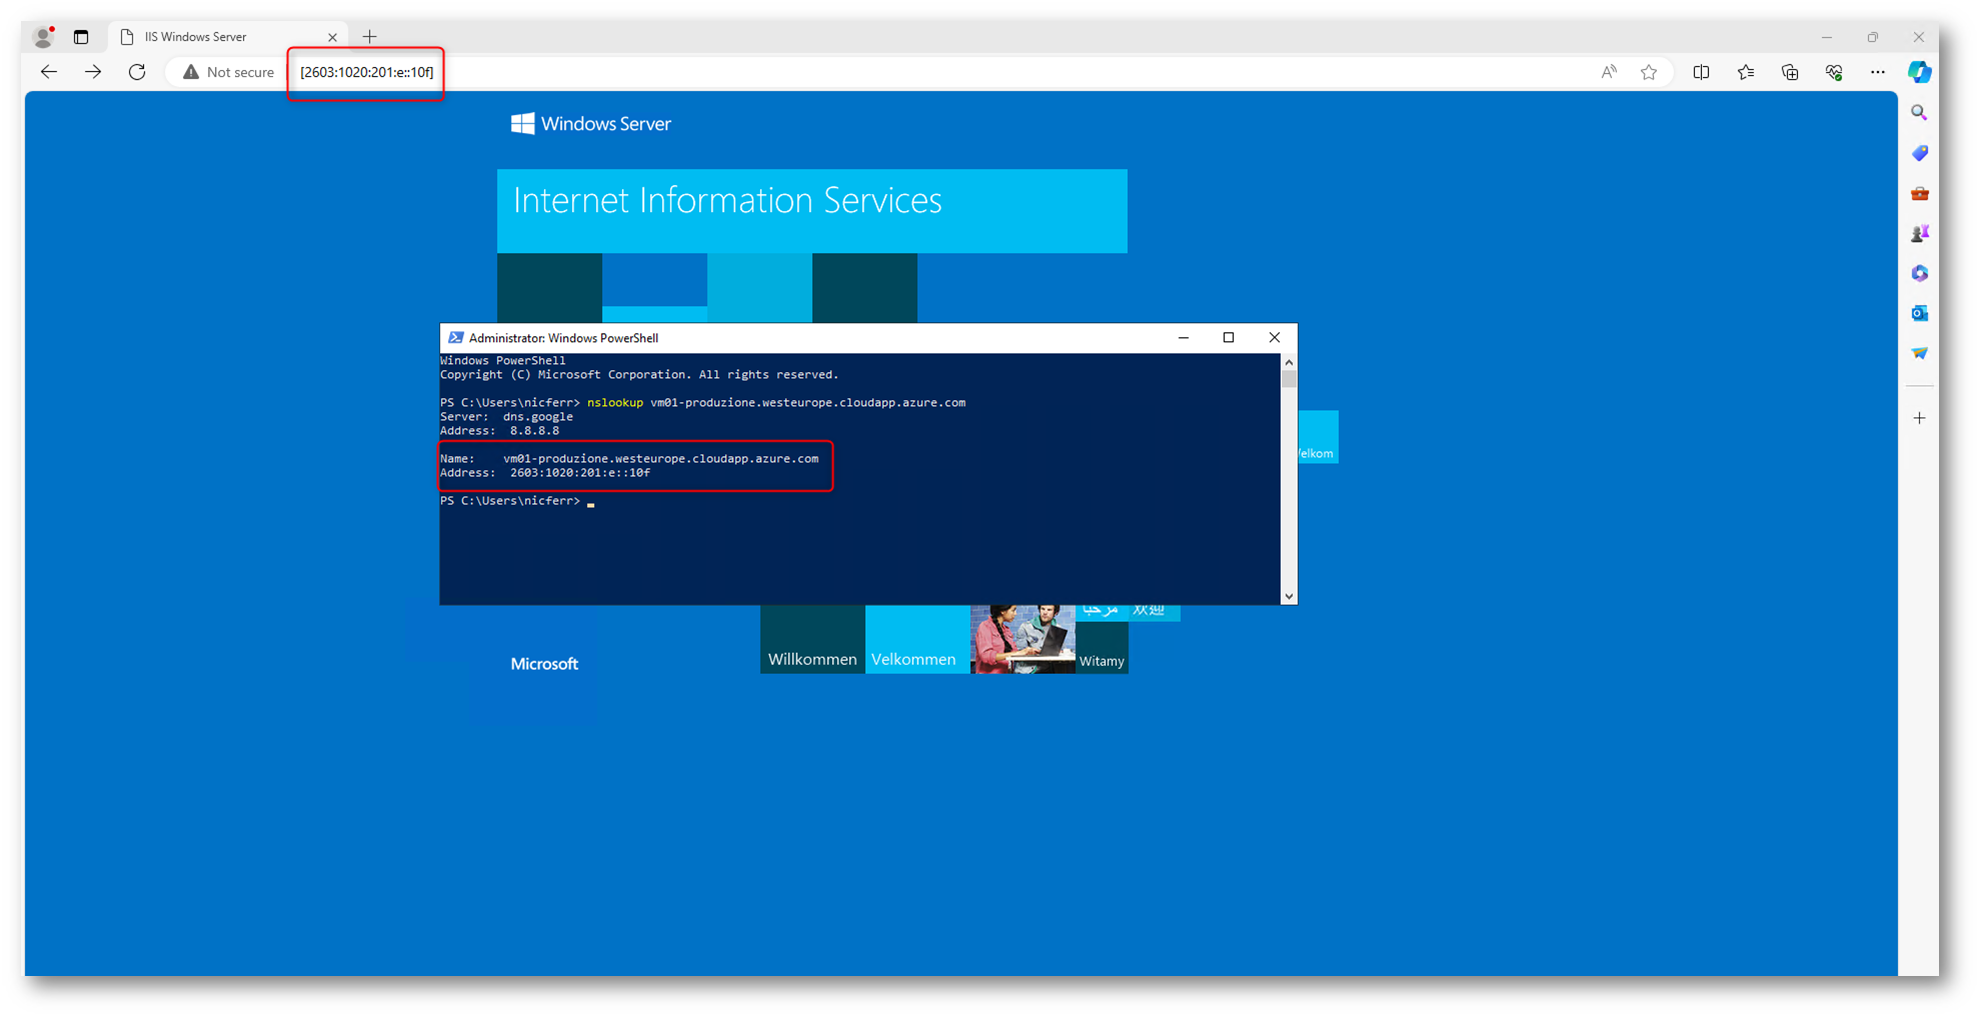
Task: Click the Velkommen tile
Action: point(917,640)
